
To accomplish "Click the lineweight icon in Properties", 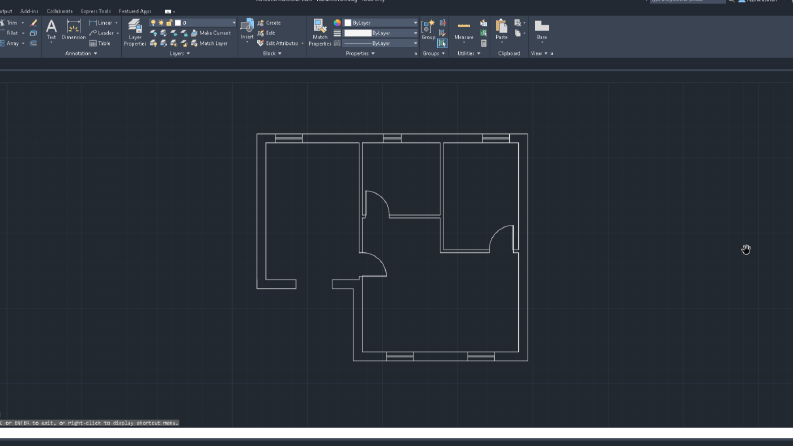I will pos(337,33).
